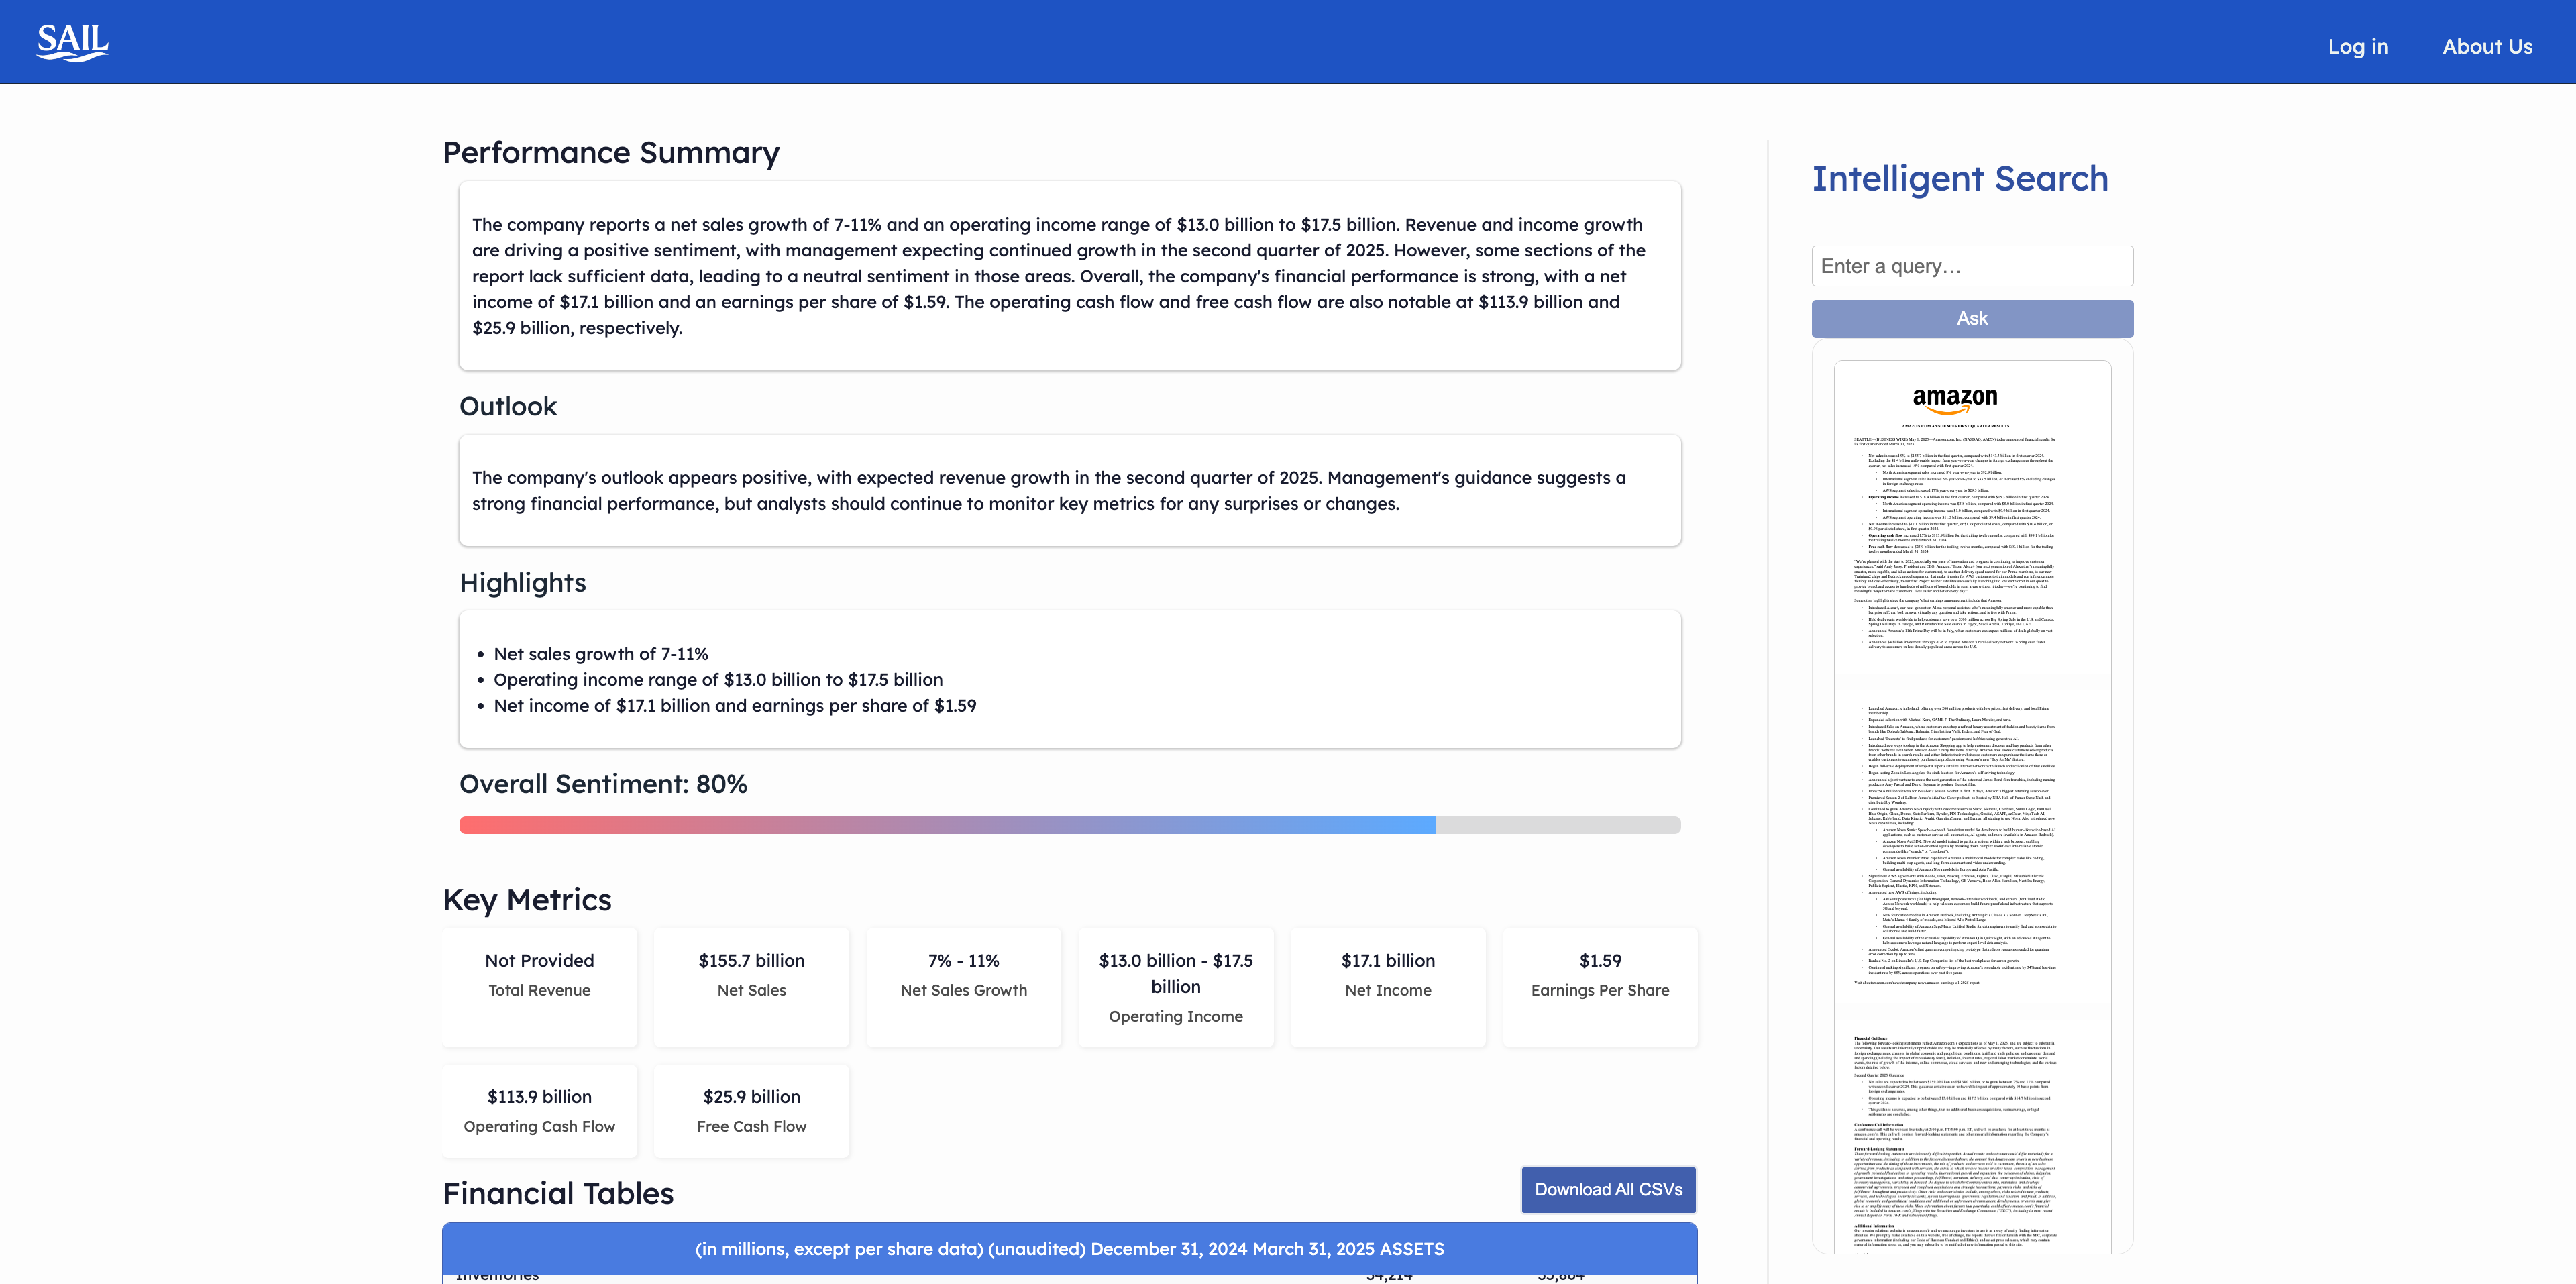The image size is (2576, 1284).
Task: Select the Free Cash Flow card
Action: click(751, 1110)
